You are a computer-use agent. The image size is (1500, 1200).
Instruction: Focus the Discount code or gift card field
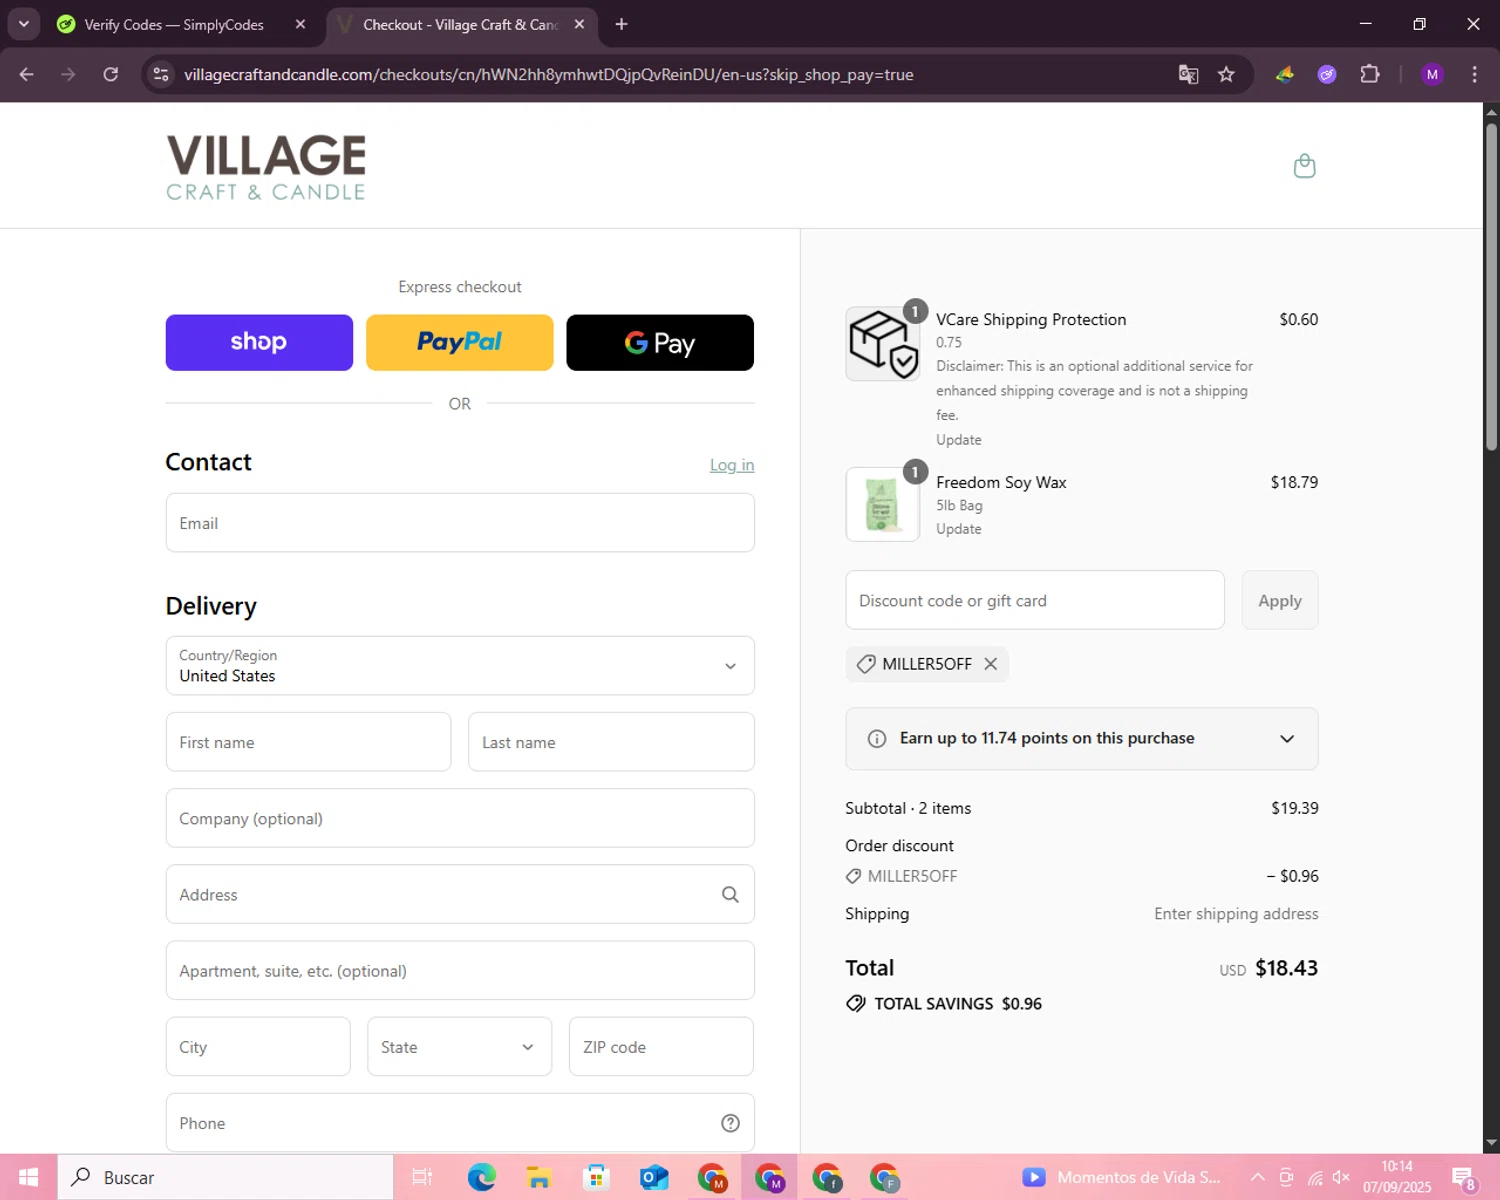click(x=1035, y=600)
